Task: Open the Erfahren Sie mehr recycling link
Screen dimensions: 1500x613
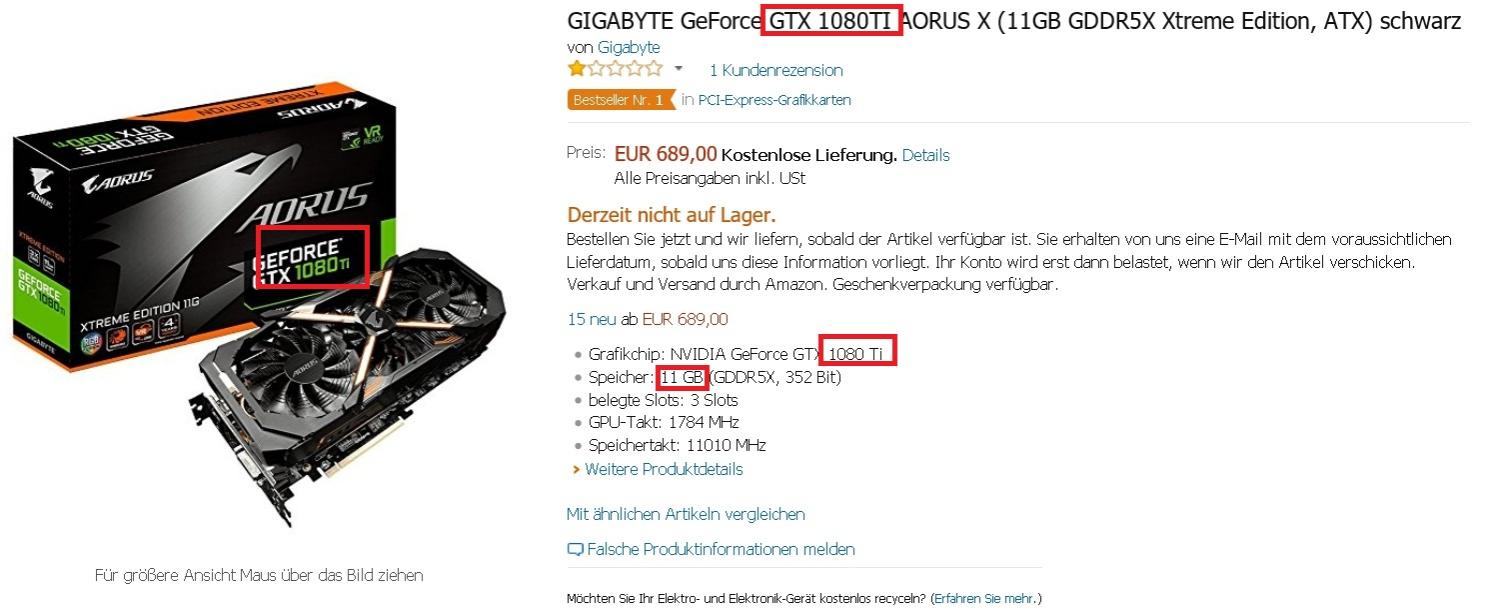Action: (x=985, y=599)
